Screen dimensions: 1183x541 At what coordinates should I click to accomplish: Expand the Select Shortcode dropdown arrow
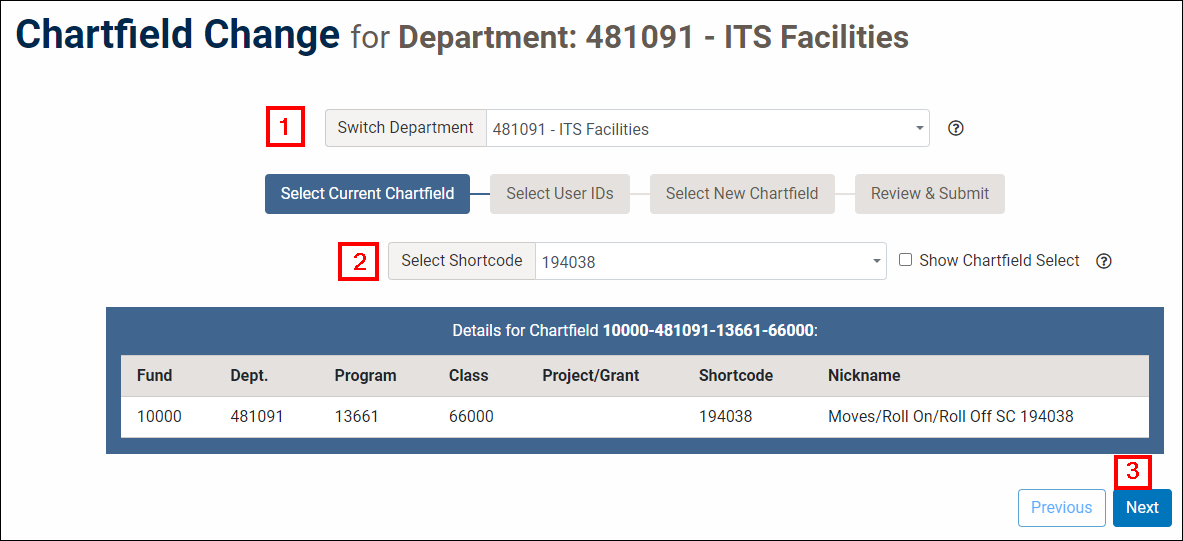876,261
